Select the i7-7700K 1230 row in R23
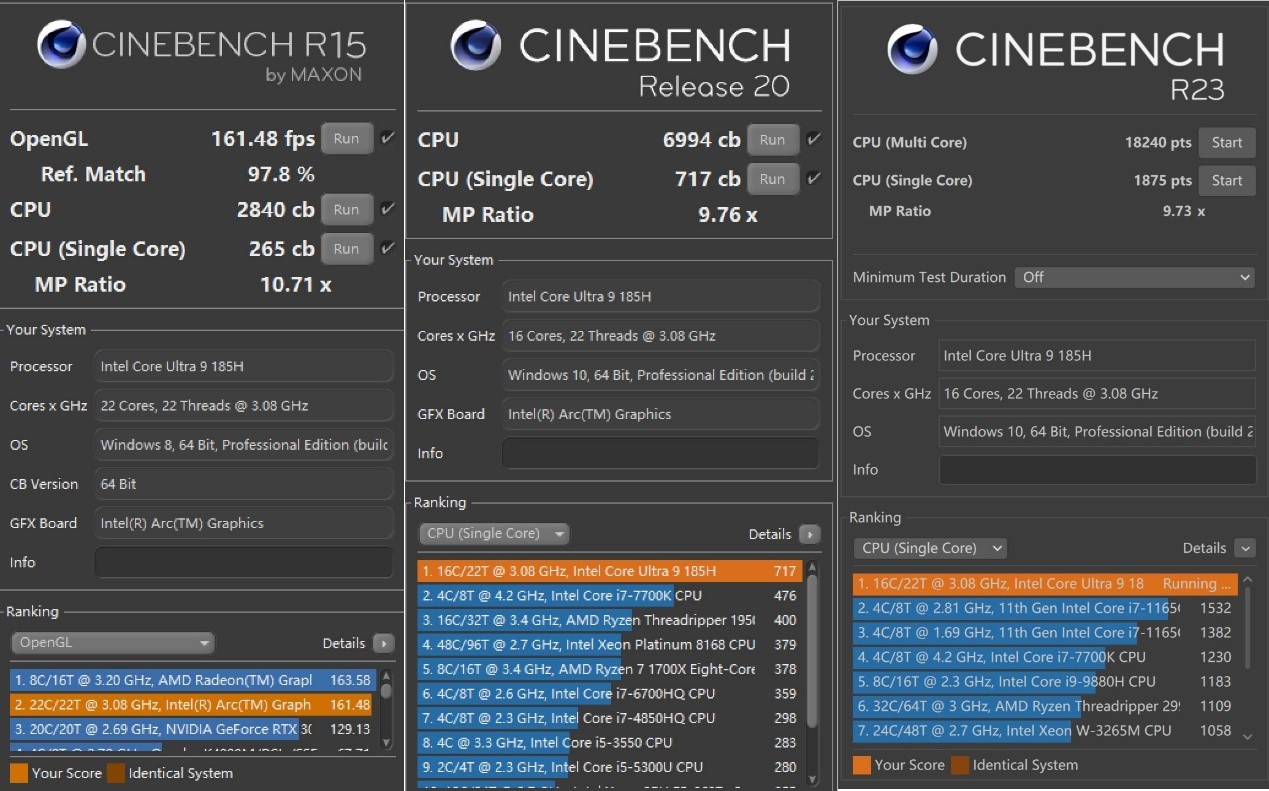Viewport: 1269px width, 791px height. point(1045,657)
